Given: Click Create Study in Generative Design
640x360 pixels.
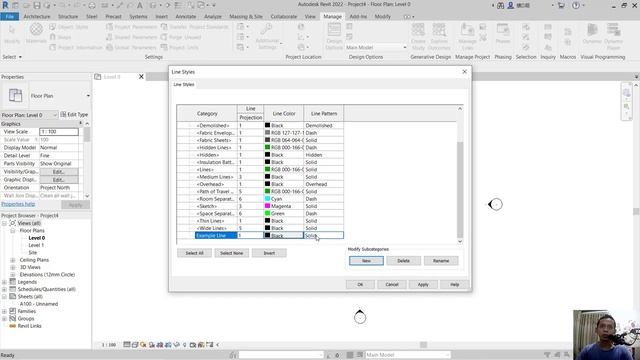Looking at the screenshot, I should (418, 36).
